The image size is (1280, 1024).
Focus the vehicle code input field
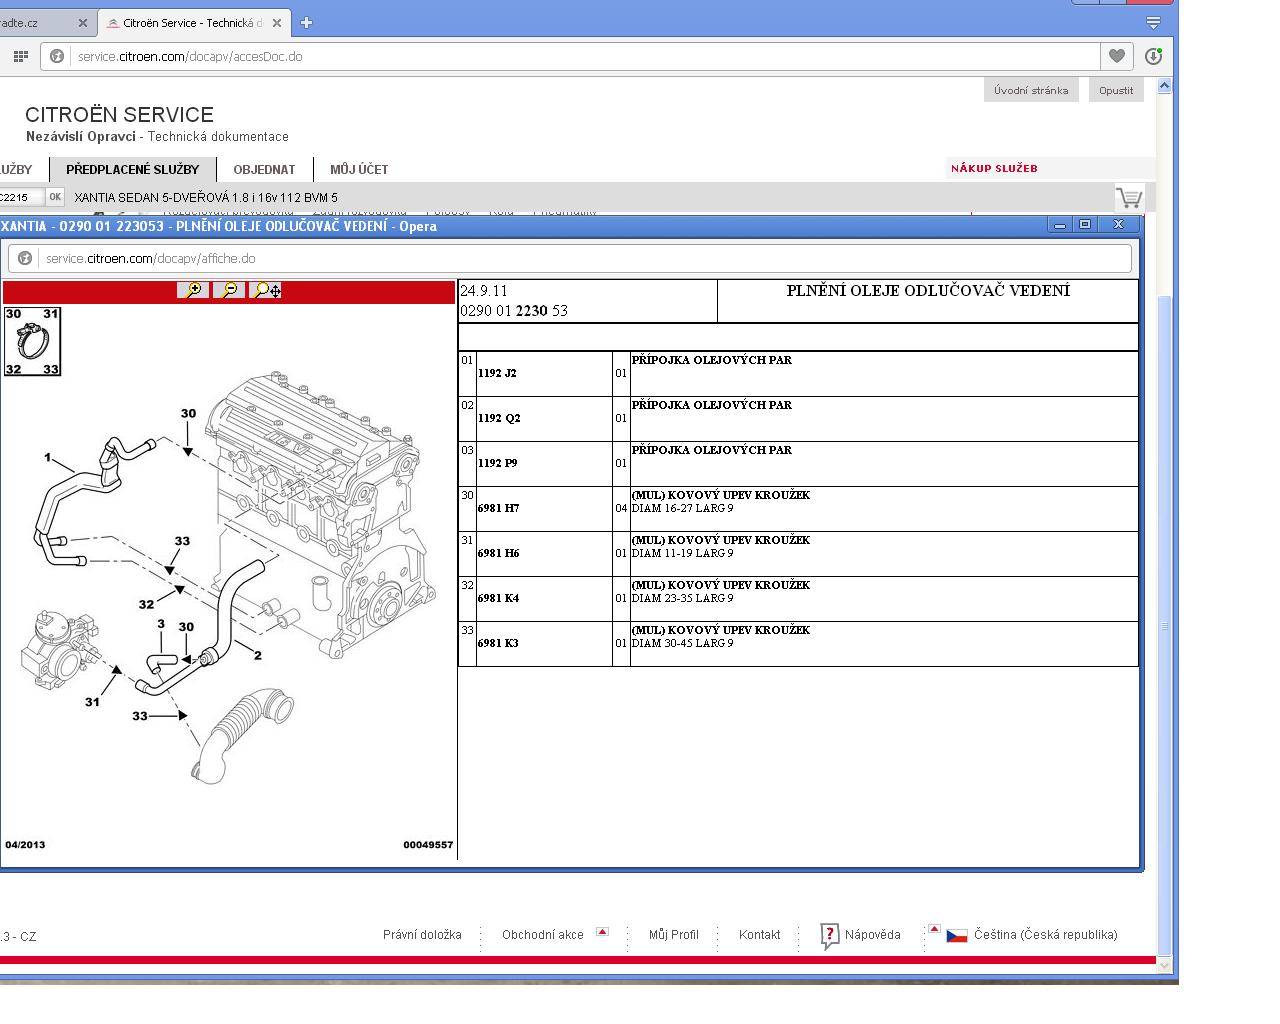click(x=21, y=197)
